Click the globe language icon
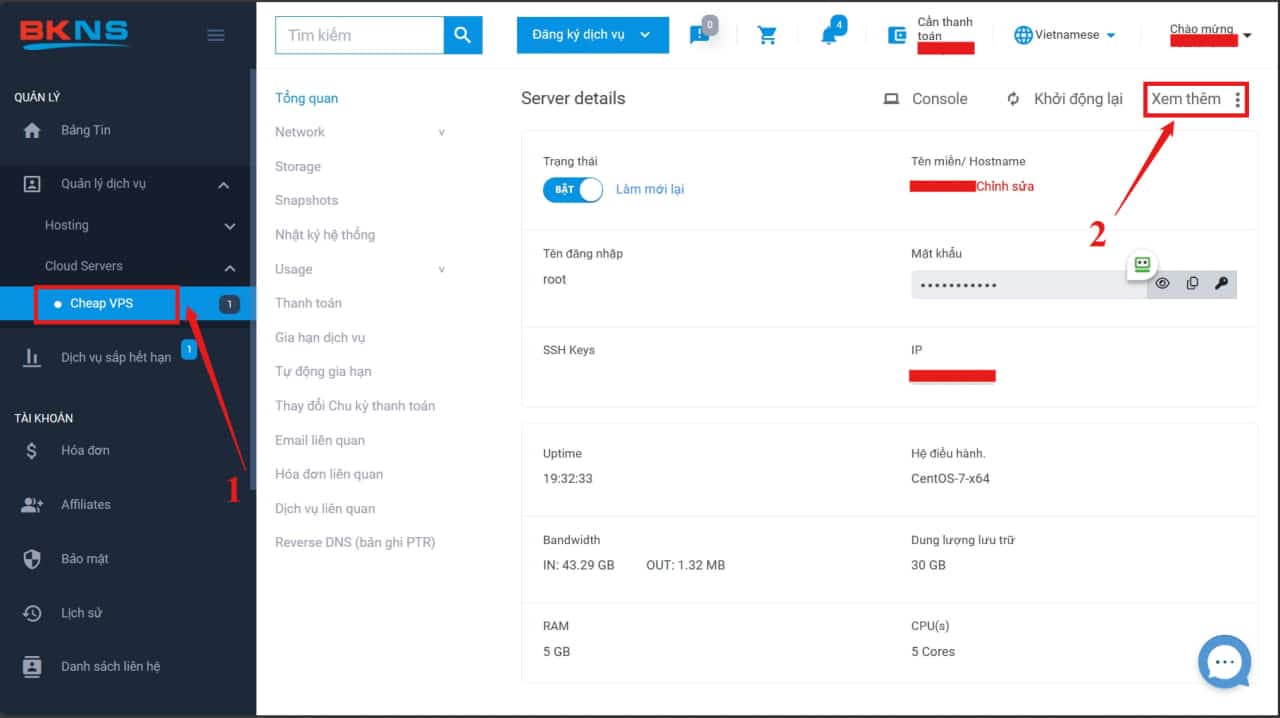Viewport: 1280px width, 718px height. 1022,35
